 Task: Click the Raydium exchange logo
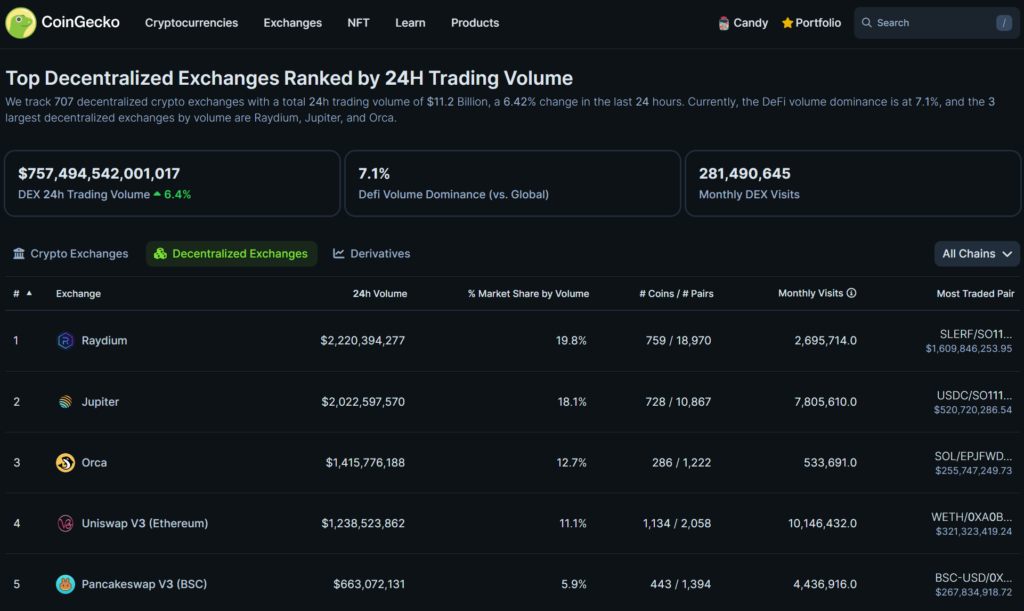coord(65,340)
